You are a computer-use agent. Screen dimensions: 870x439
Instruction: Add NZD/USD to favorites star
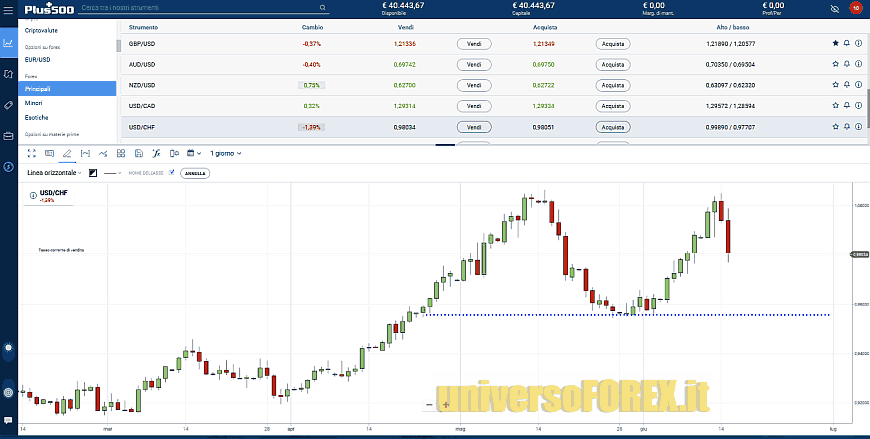point(836,85)
